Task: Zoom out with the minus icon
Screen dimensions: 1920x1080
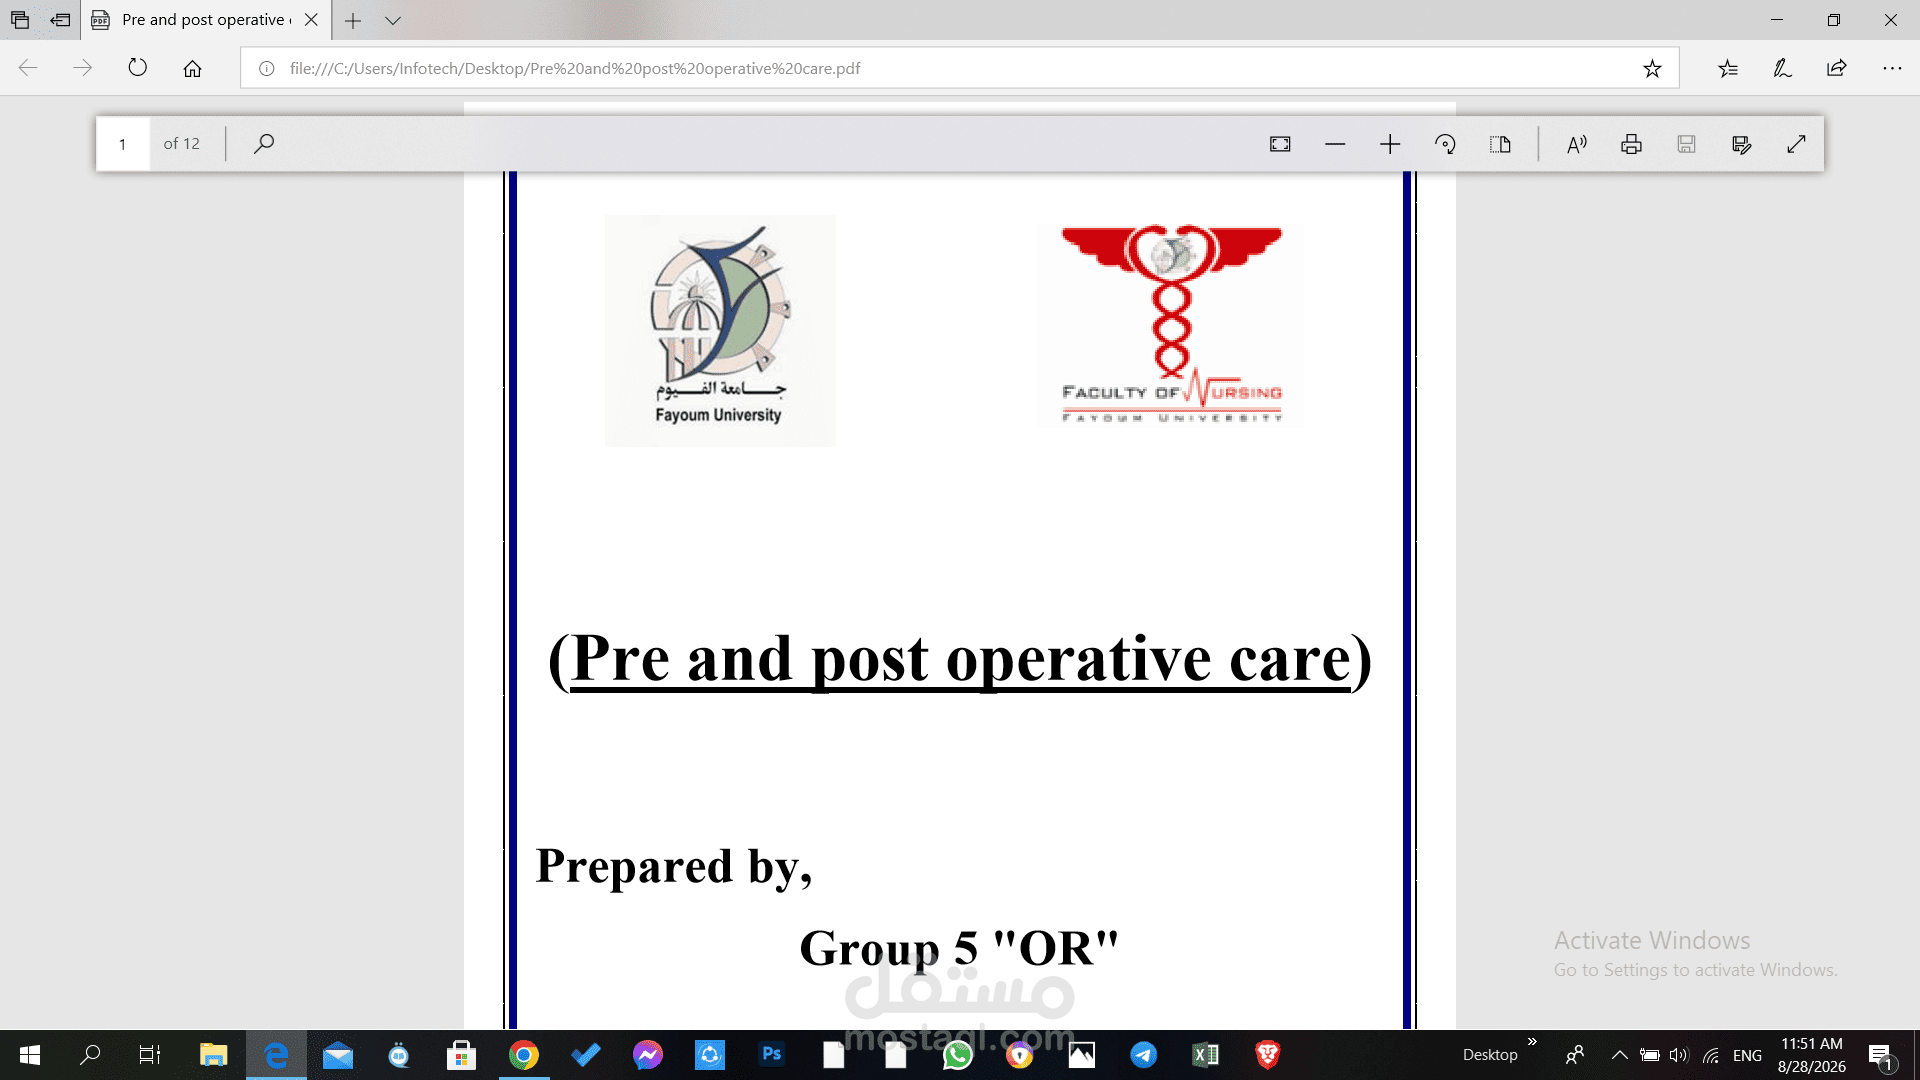Action: click(1335, 144)
